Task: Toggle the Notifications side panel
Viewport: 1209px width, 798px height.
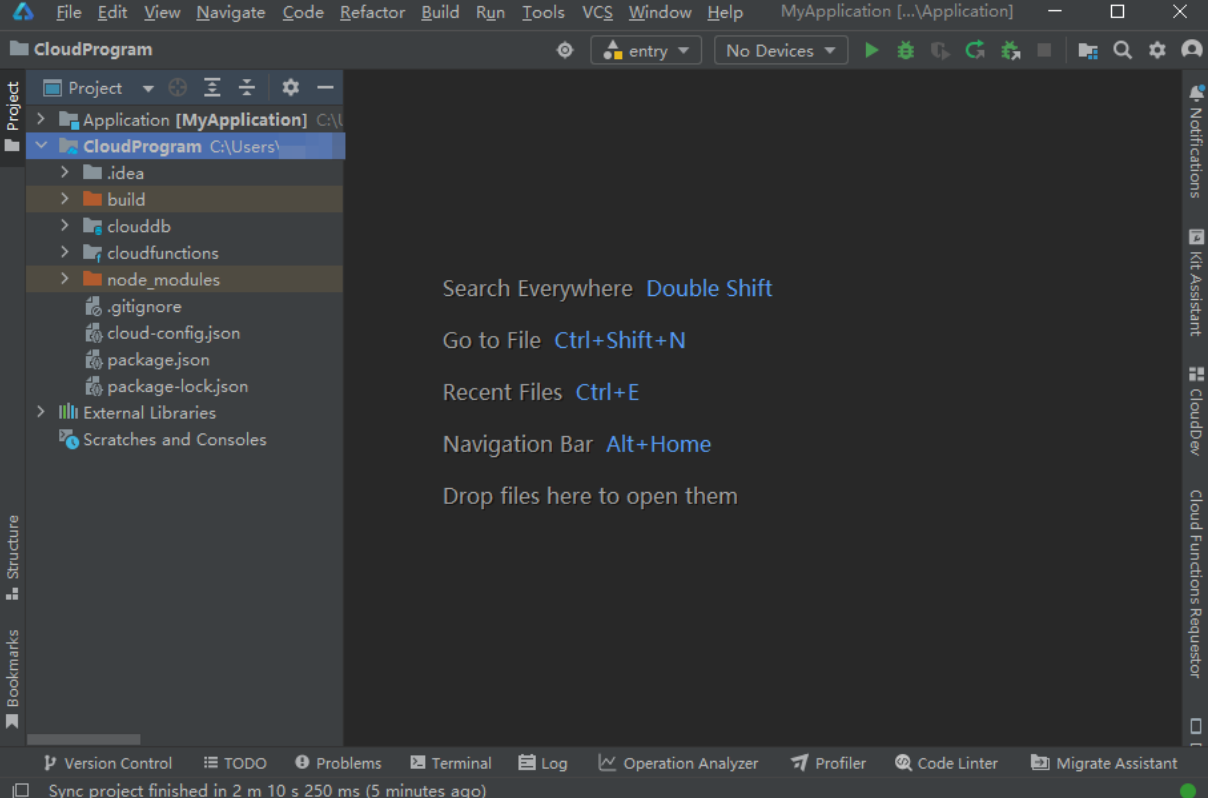Action: click(1196, 140)
